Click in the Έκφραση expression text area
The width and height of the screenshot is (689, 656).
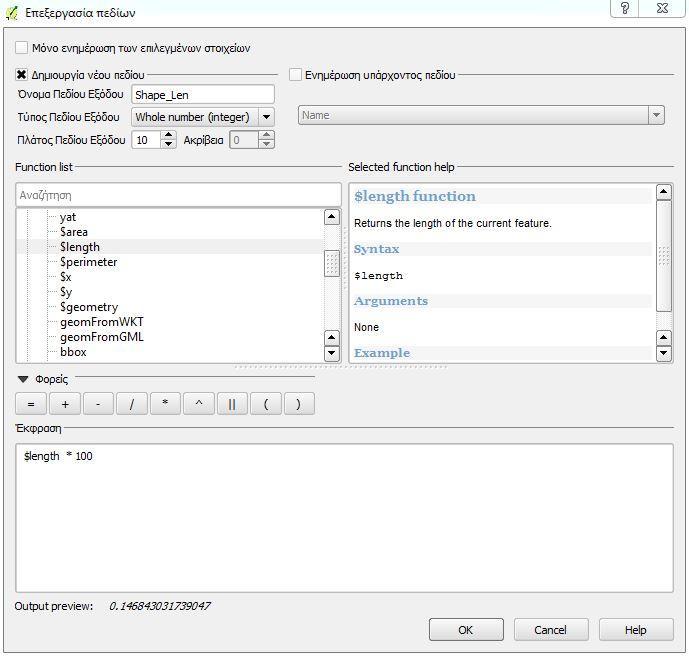tap(344, 518)
